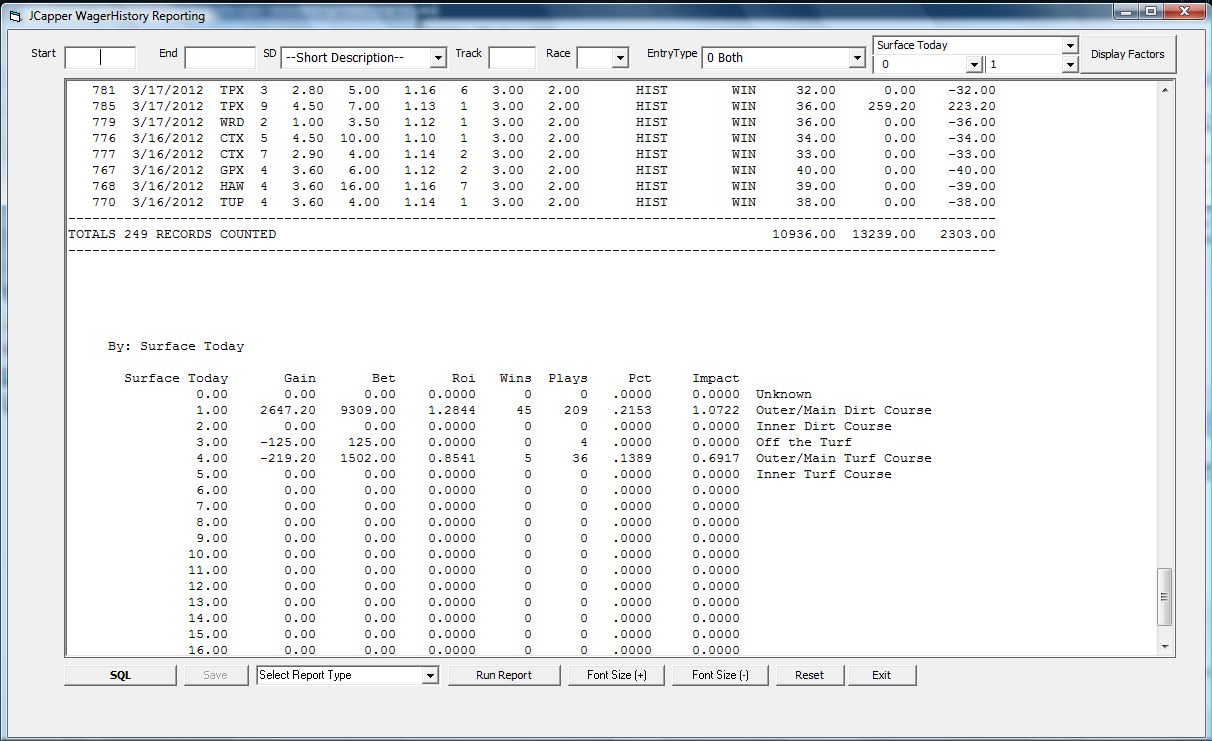Click 'Inner Dirt Course' label
The image size is (1212, 741).
(823, 426)
